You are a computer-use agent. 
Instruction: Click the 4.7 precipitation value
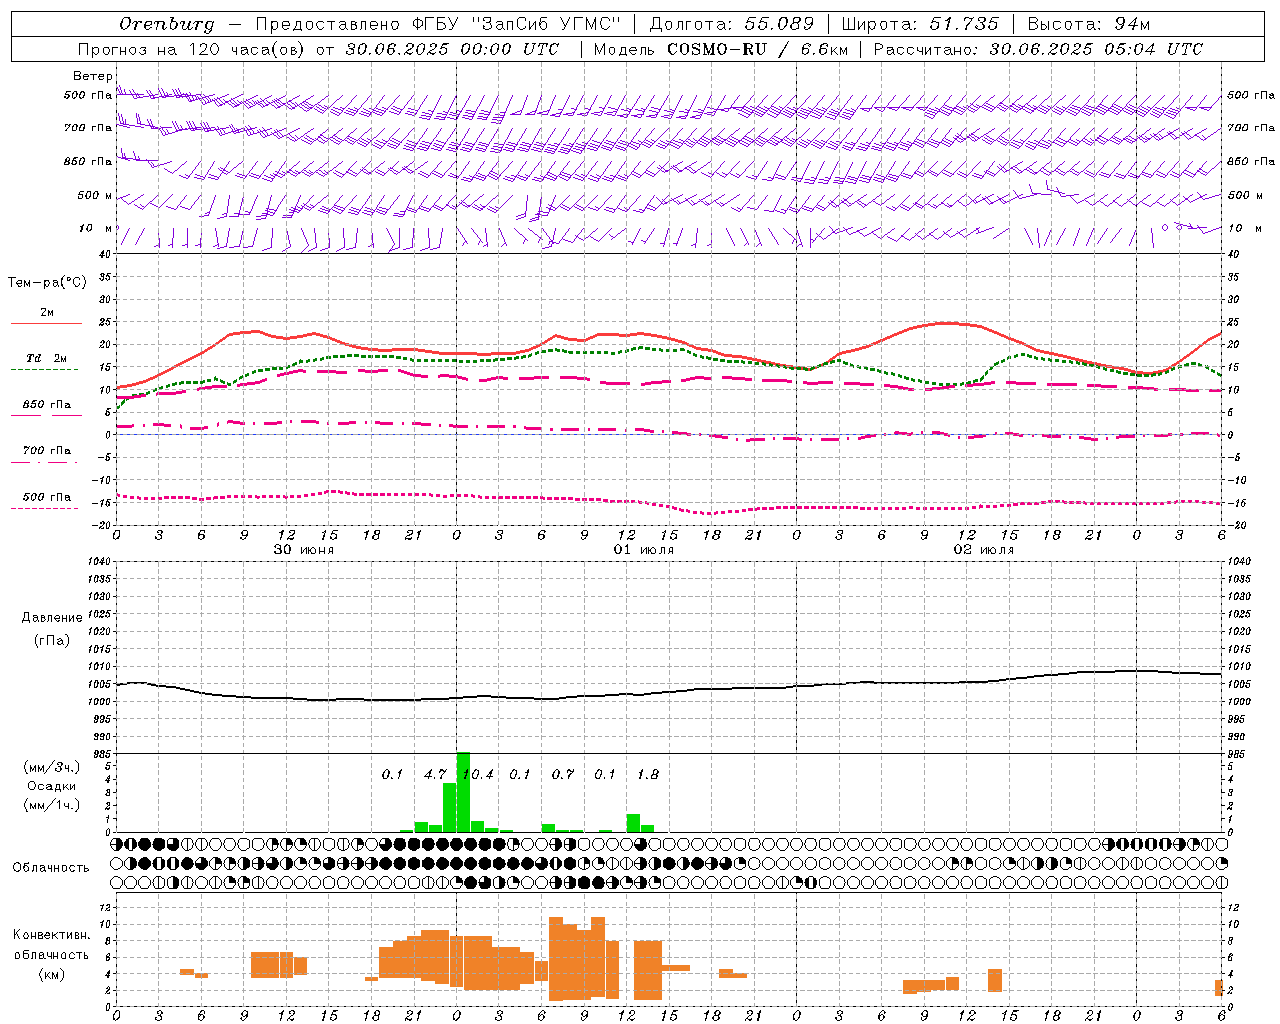(x=435, y=774)
